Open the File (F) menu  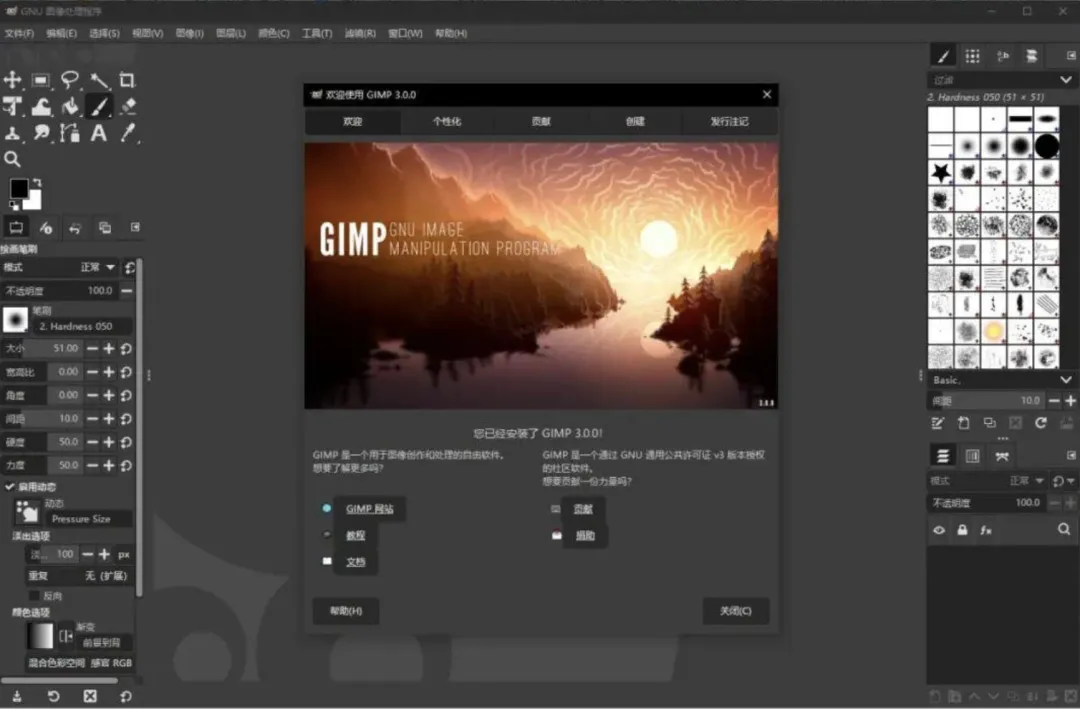pyautogui.click(x=19, y=33)
